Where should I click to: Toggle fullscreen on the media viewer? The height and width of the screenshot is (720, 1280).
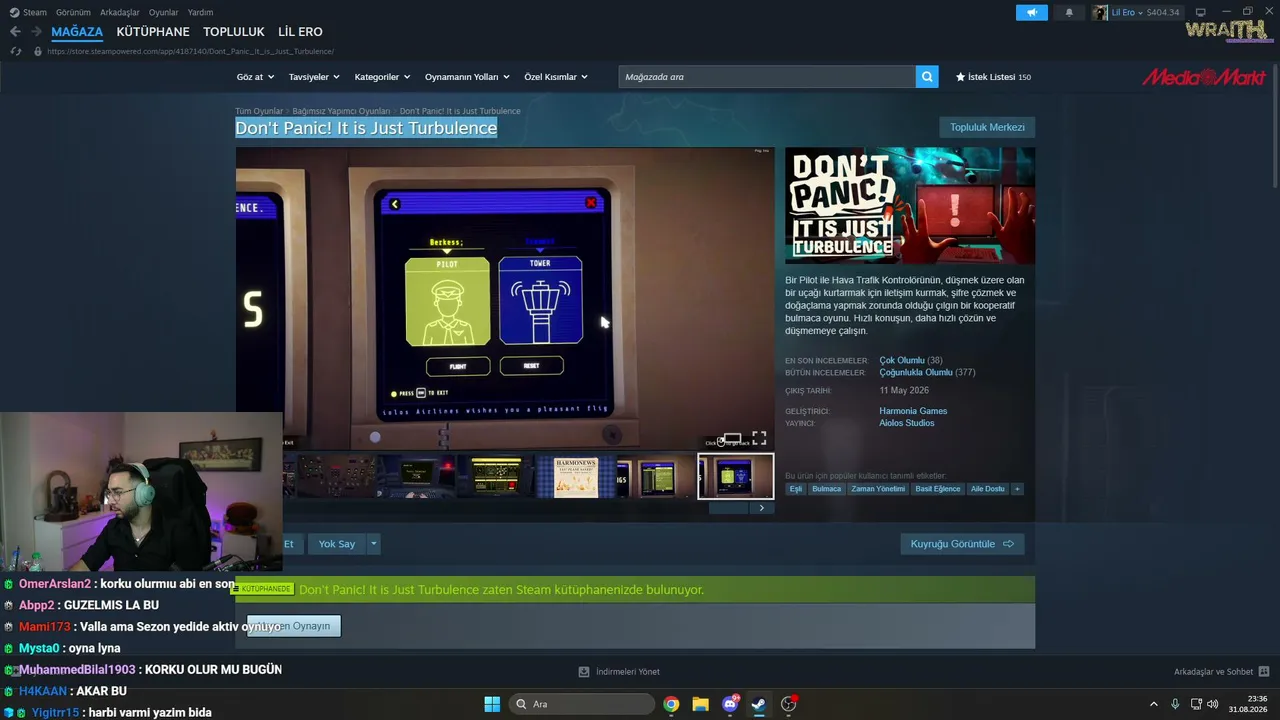(x=759, y=438)
